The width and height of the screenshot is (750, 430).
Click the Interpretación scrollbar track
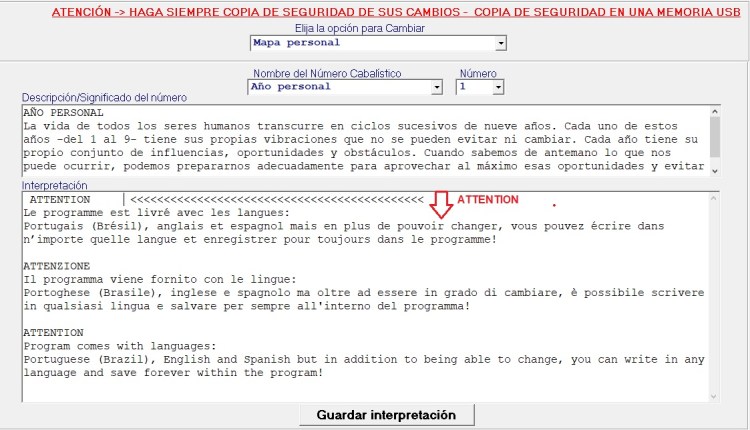point(713,300)
